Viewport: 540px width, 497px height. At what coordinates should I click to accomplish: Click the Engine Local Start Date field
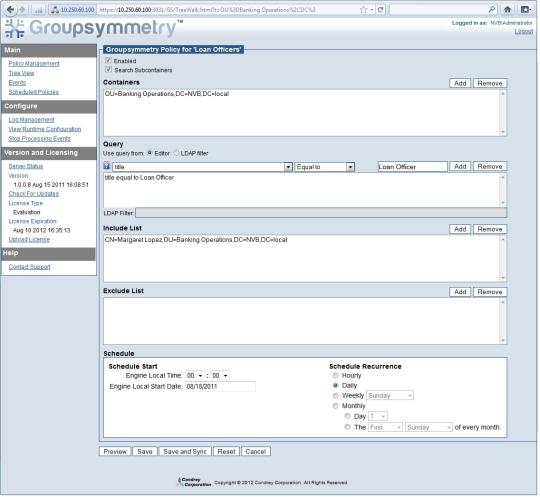[220, 386]
